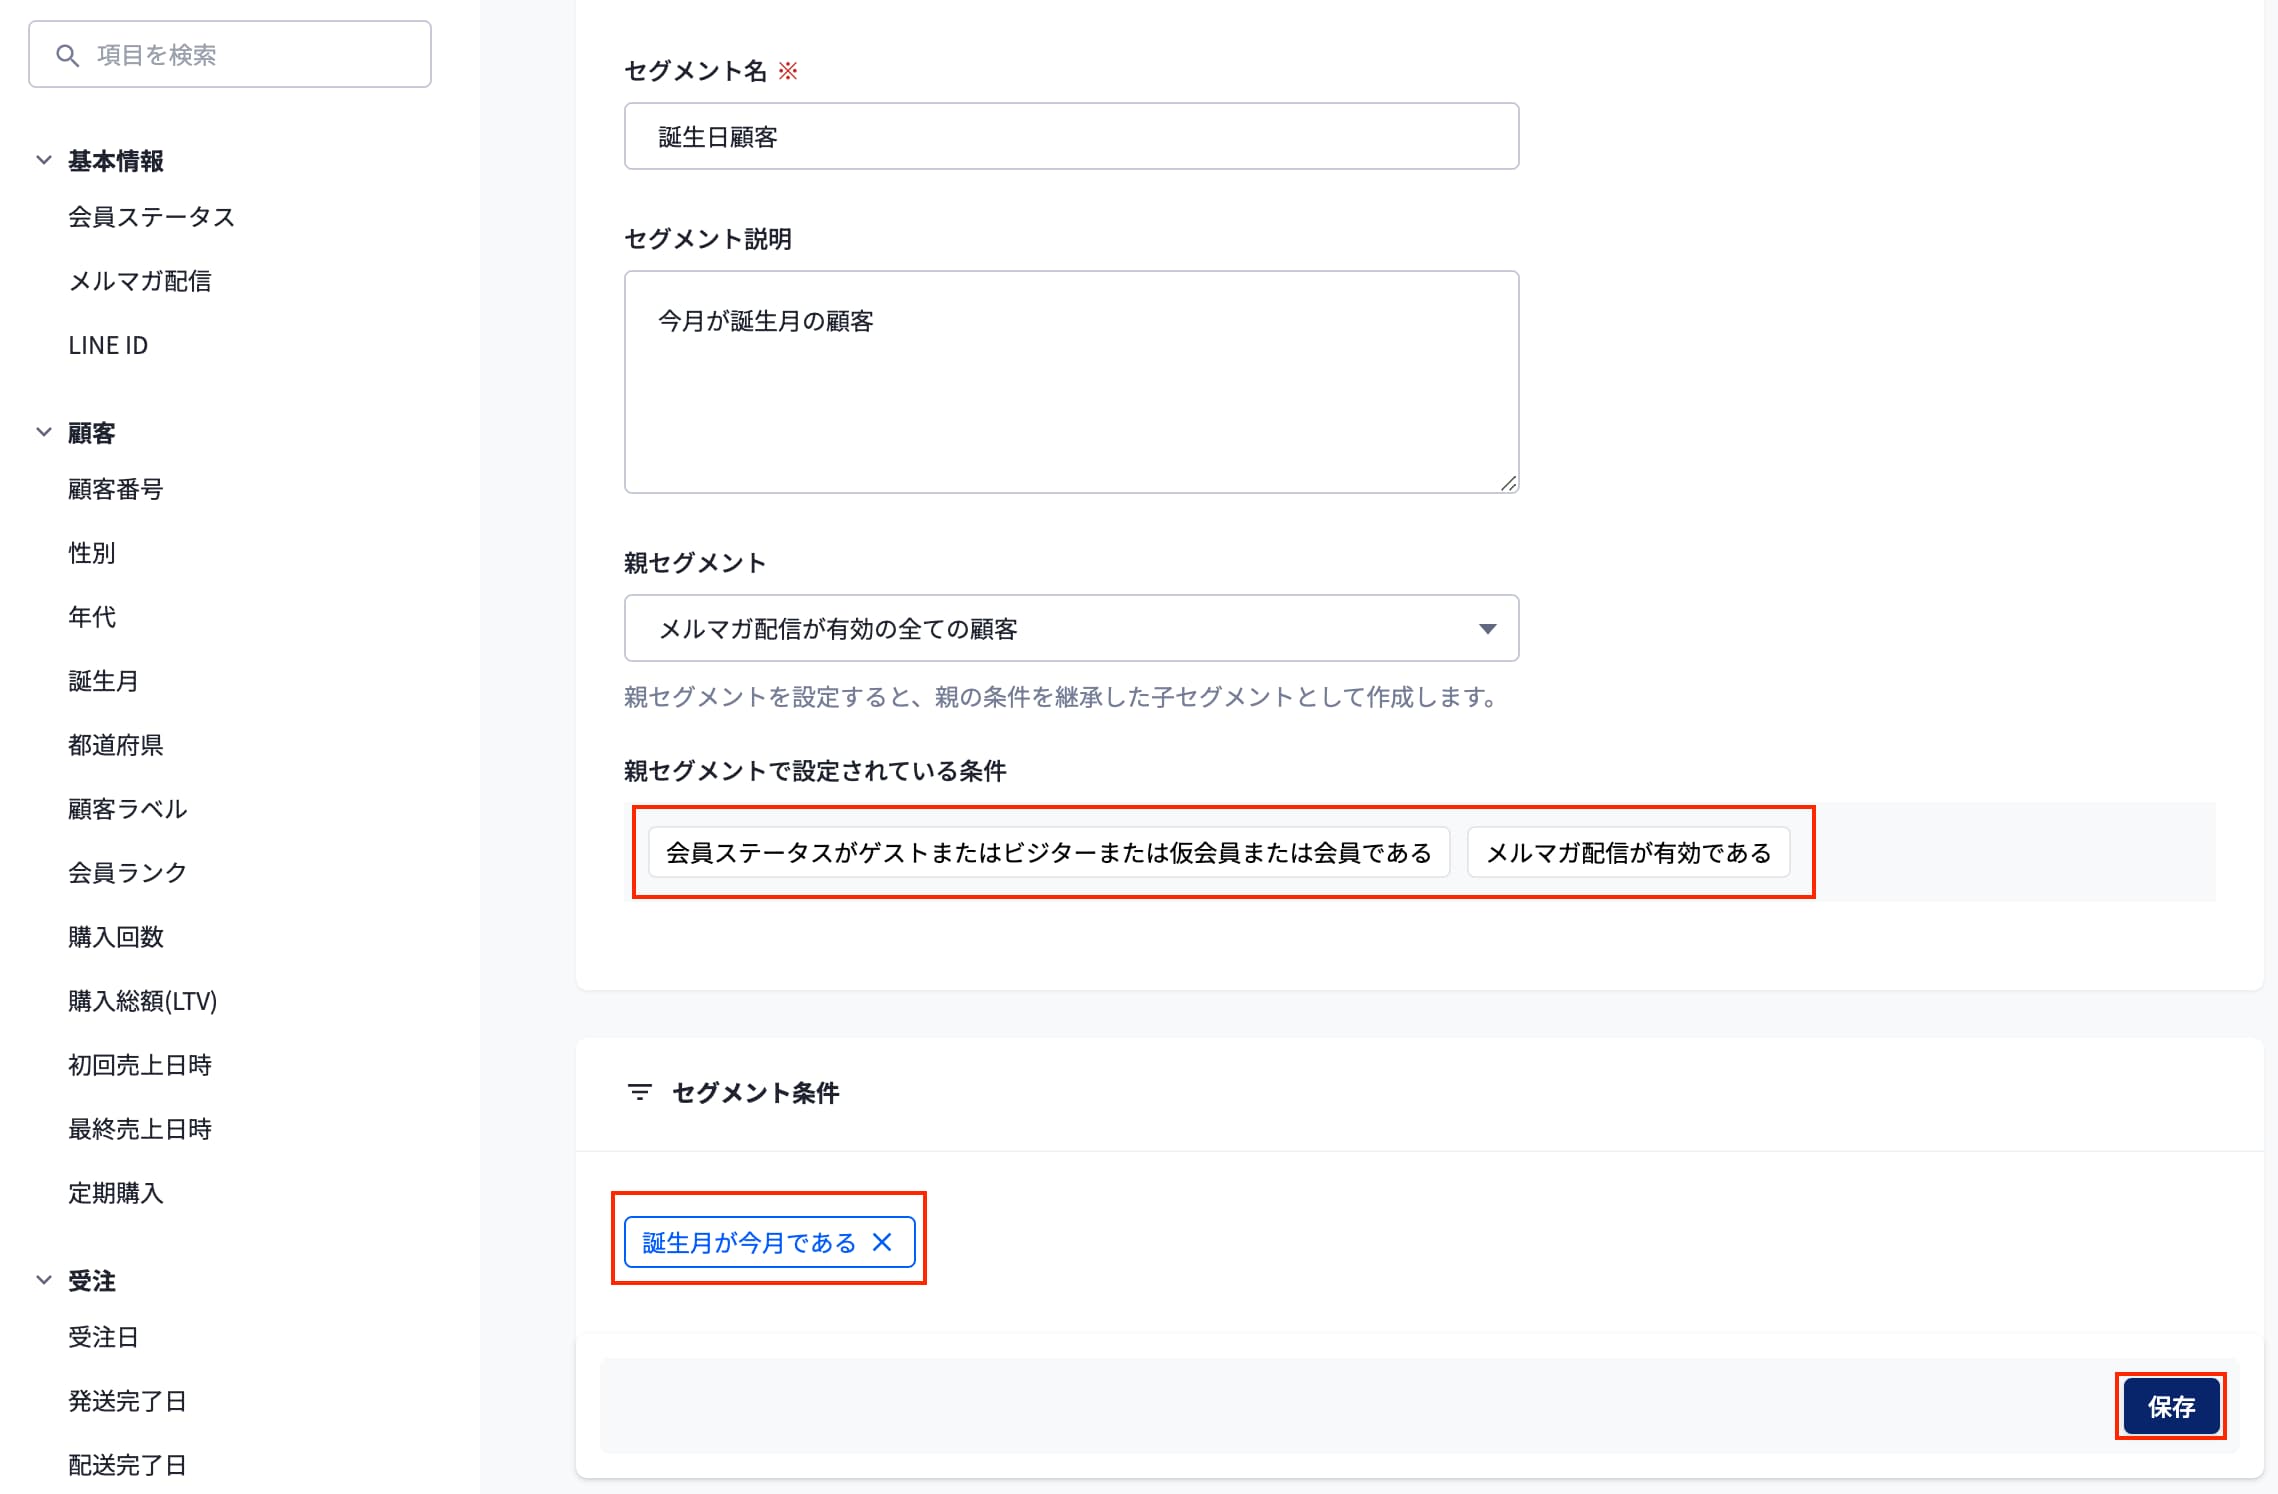Click the 保存 button
The width and height of the screenshot is (2278, 1494).
pos(2170,1406)
